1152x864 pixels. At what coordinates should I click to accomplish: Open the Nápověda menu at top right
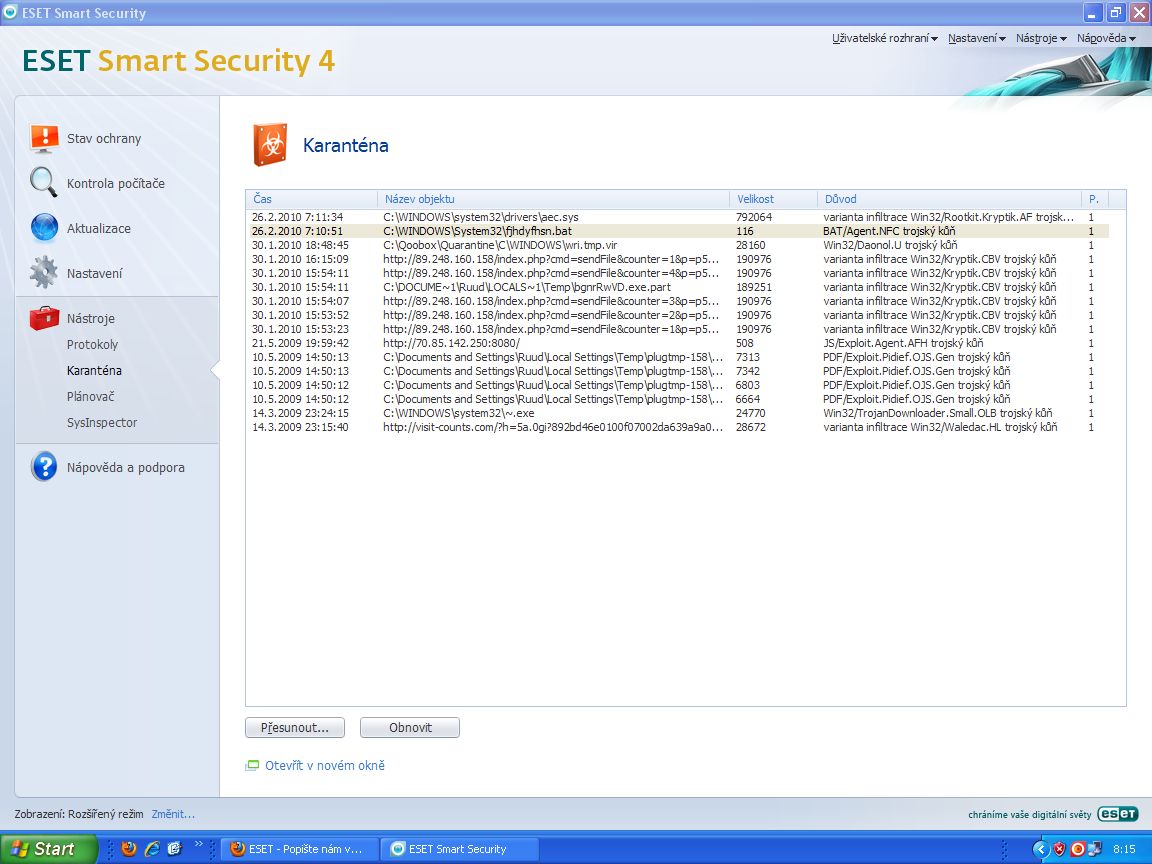tap(1106, 38)
